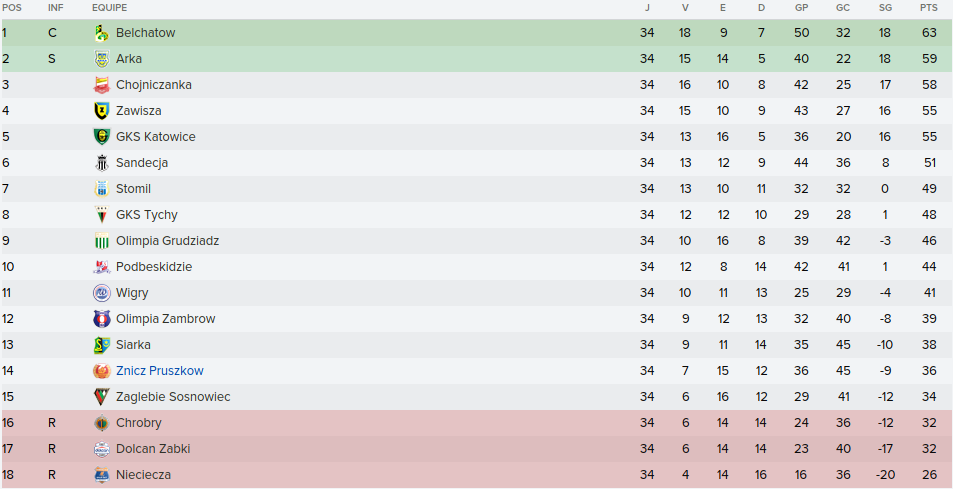The image size is (953, 489).
Task: Sort by the POS column header
Action: coord(11,8)
